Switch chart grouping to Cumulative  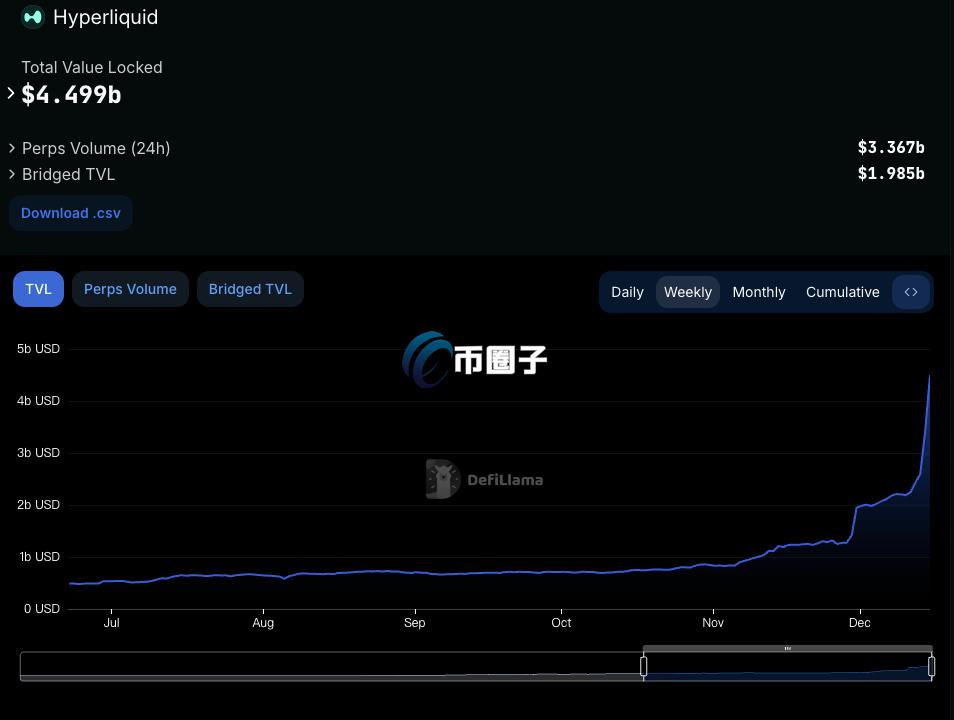click(x=843, y=292)
